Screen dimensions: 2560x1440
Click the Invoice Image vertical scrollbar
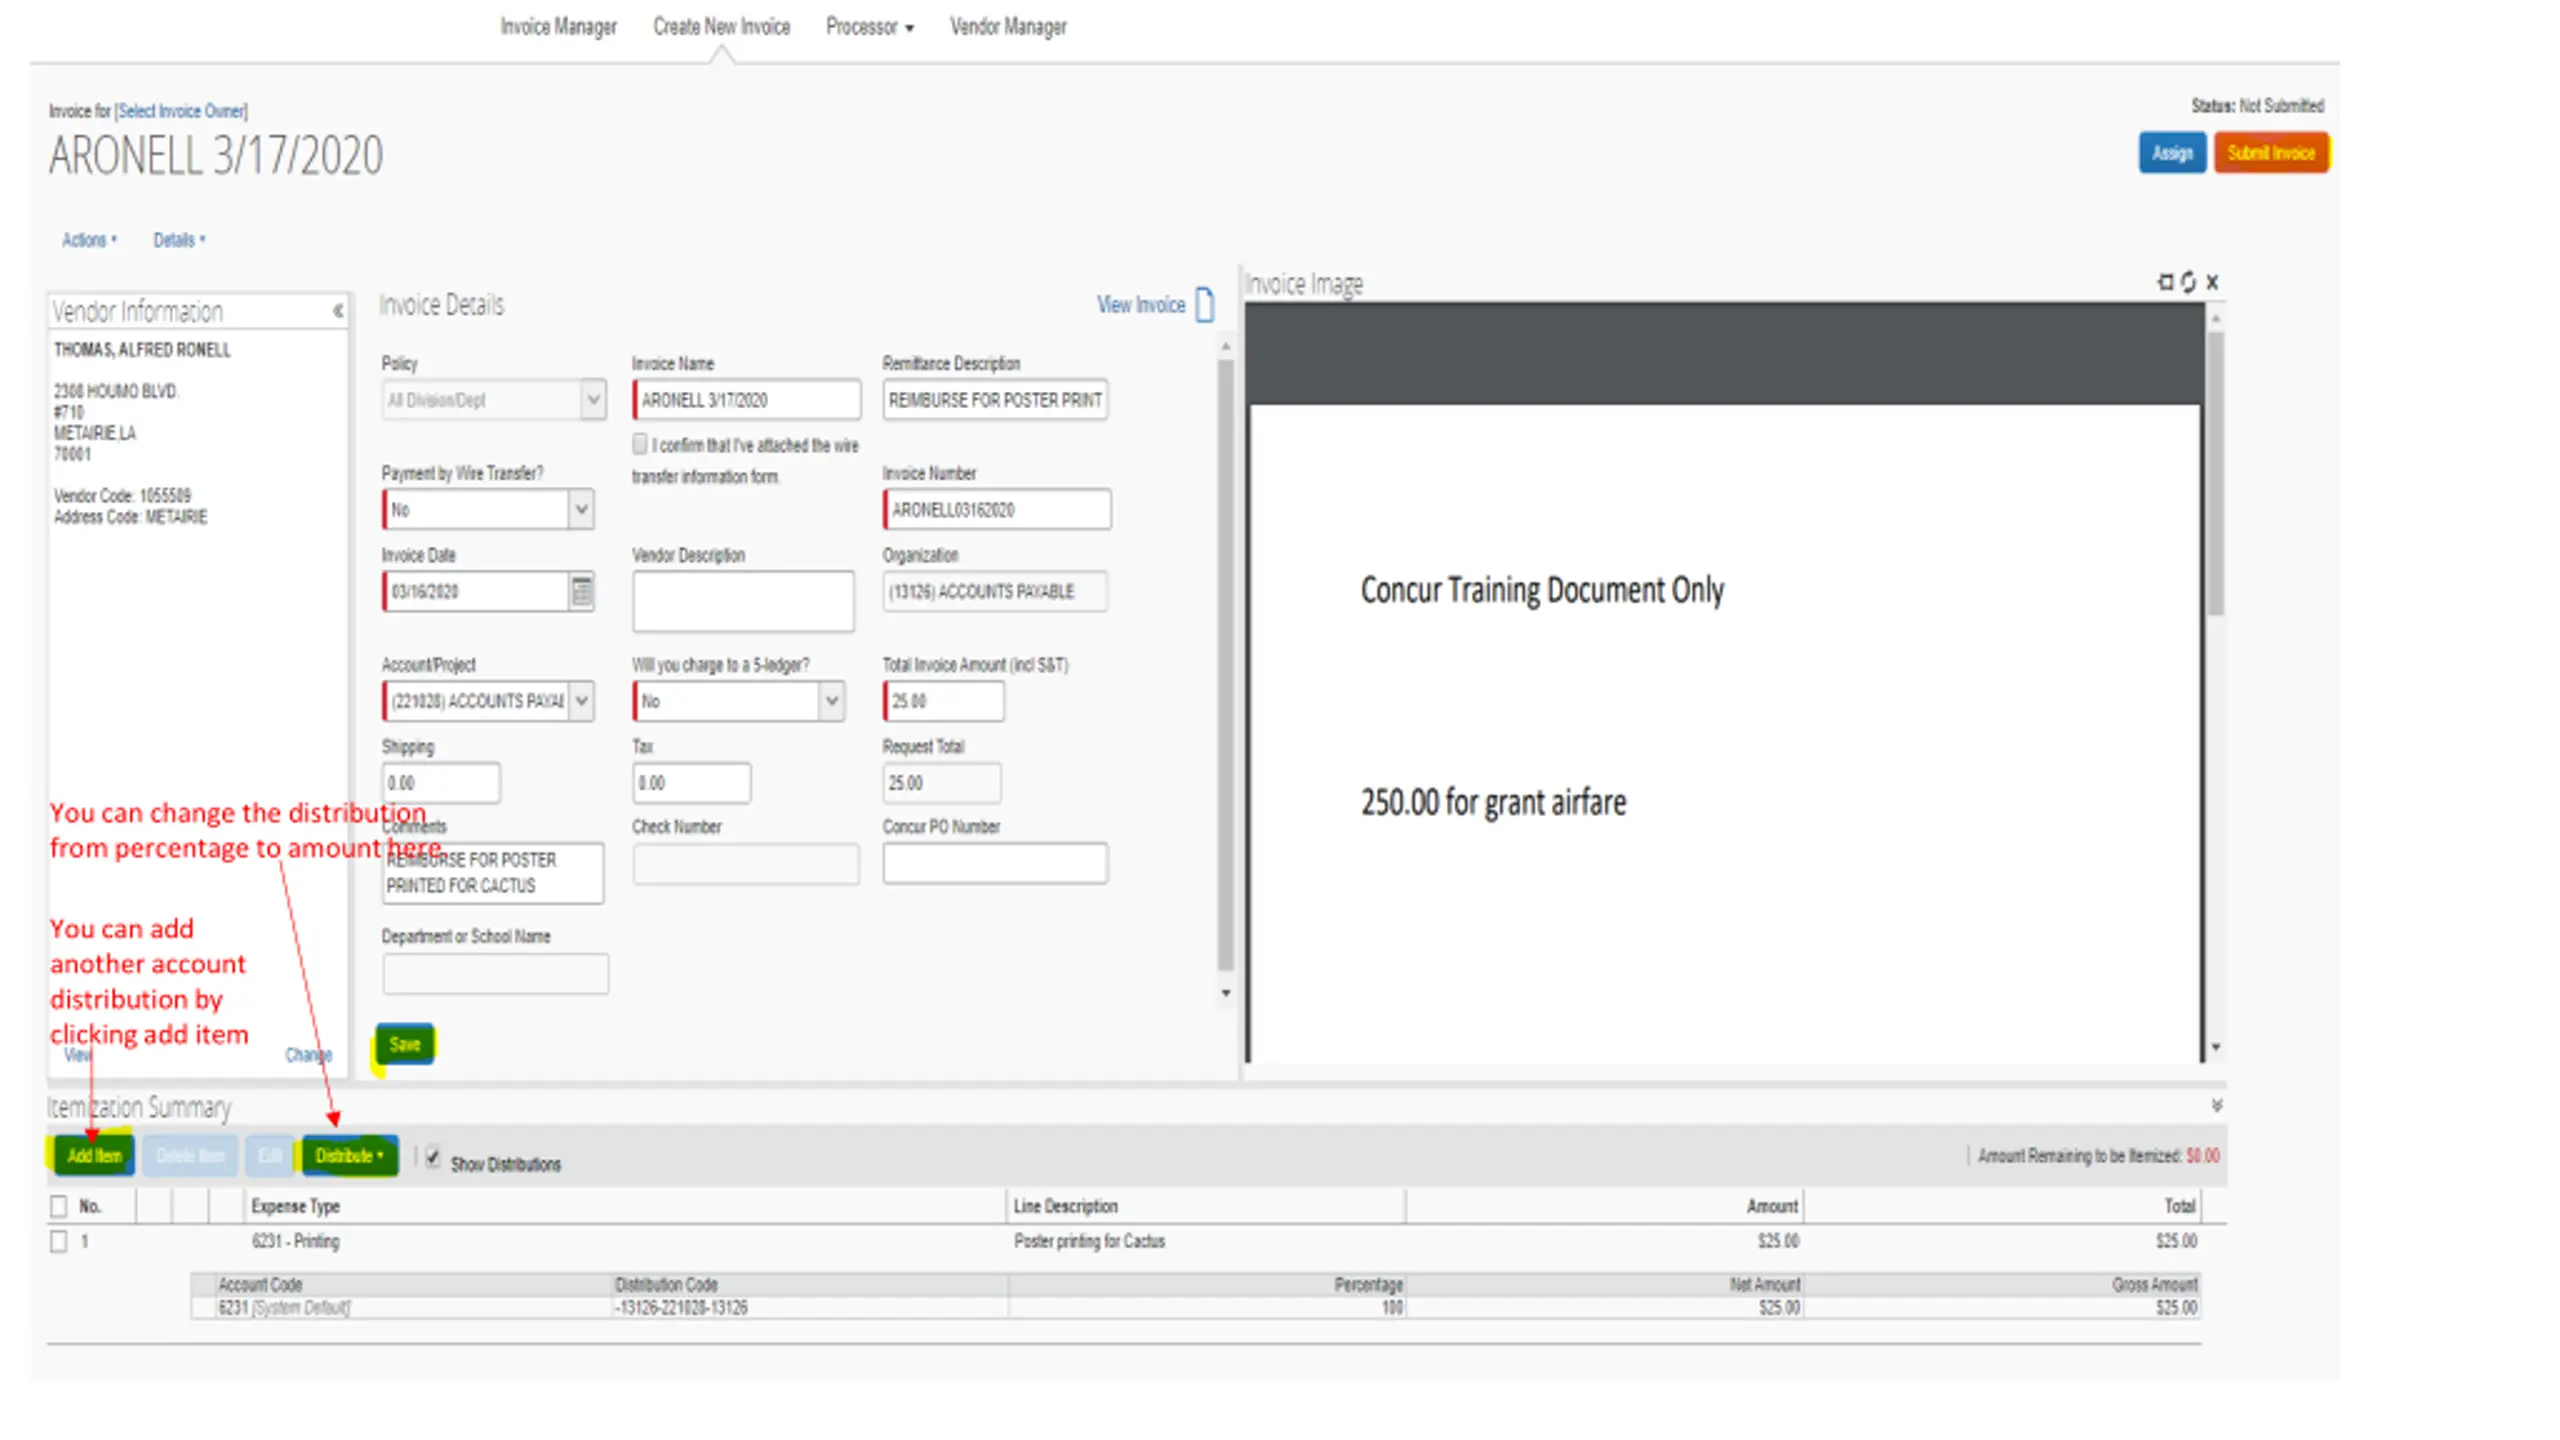tap(2216, 475)
